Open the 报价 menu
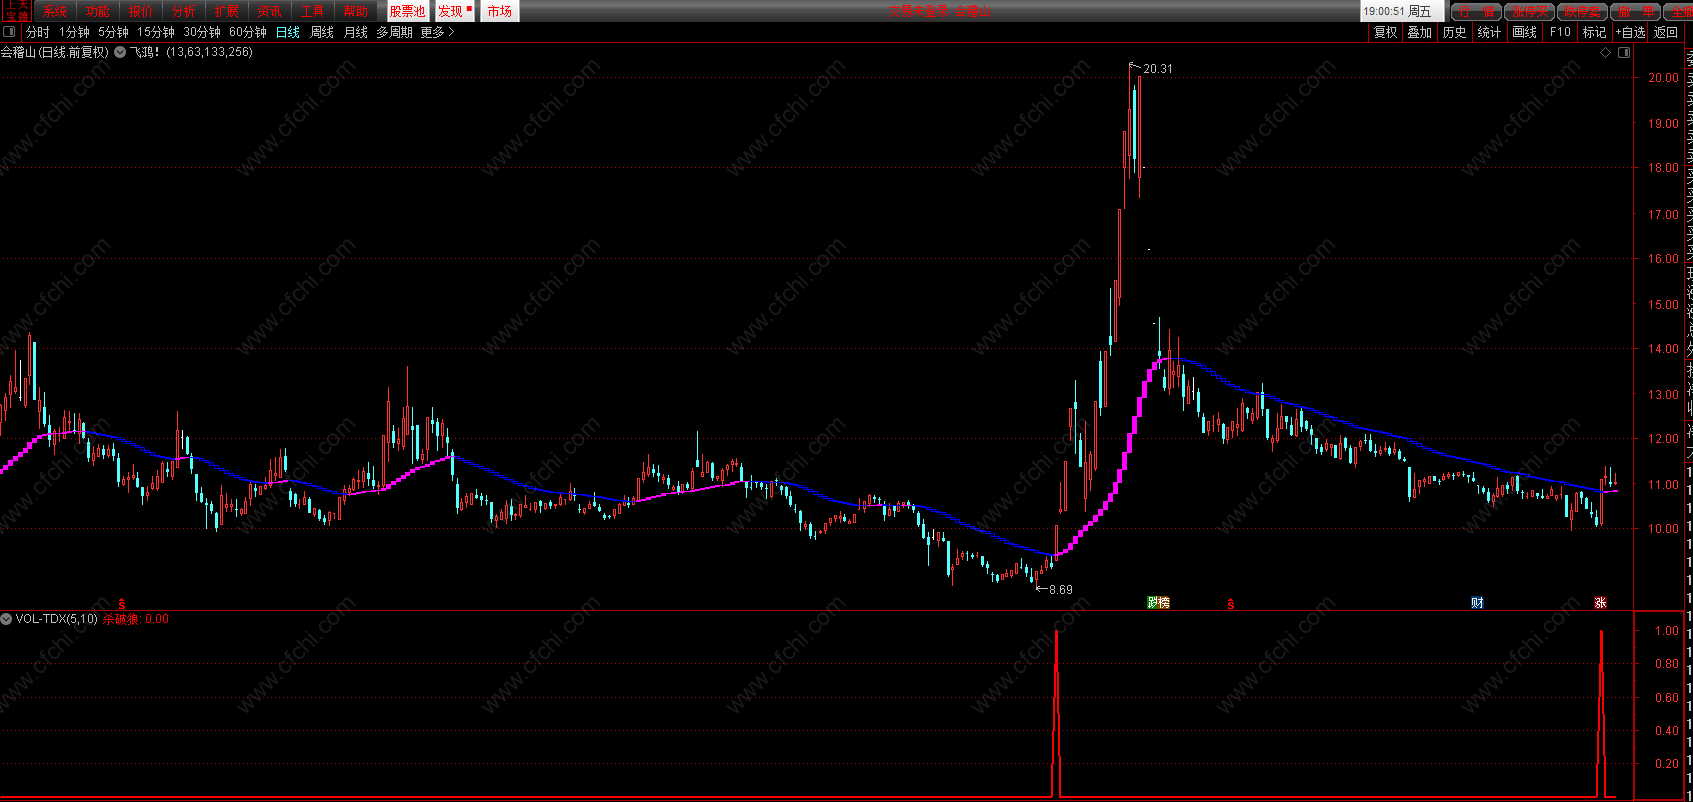1693x802 pixels. click(x=141, y=11)
